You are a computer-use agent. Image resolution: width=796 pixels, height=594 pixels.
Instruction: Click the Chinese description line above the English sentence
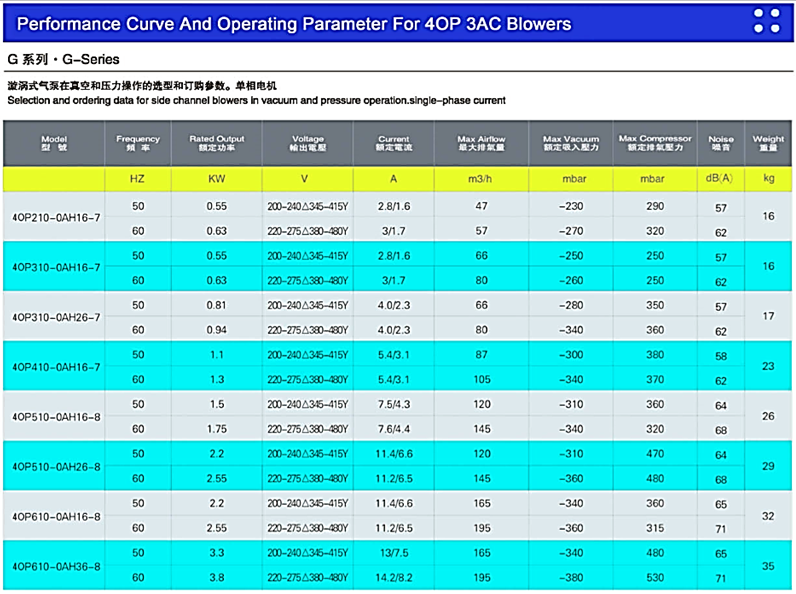[x=142, y=85]
